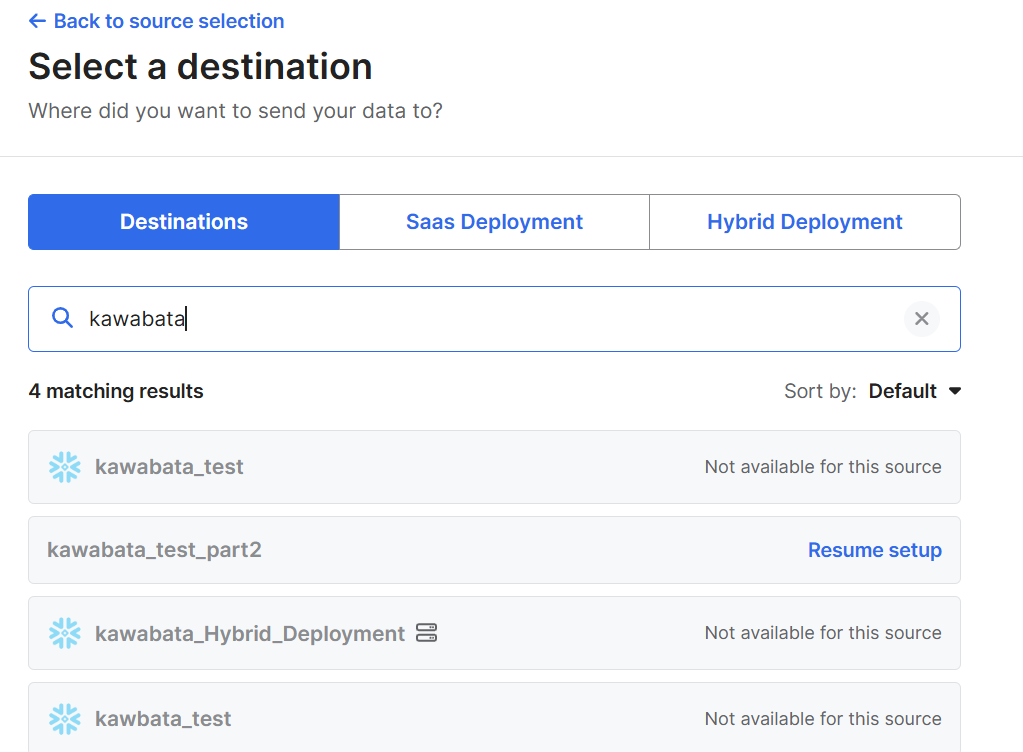Choose the kawbata_test destination name

click(x=163, y=719)
